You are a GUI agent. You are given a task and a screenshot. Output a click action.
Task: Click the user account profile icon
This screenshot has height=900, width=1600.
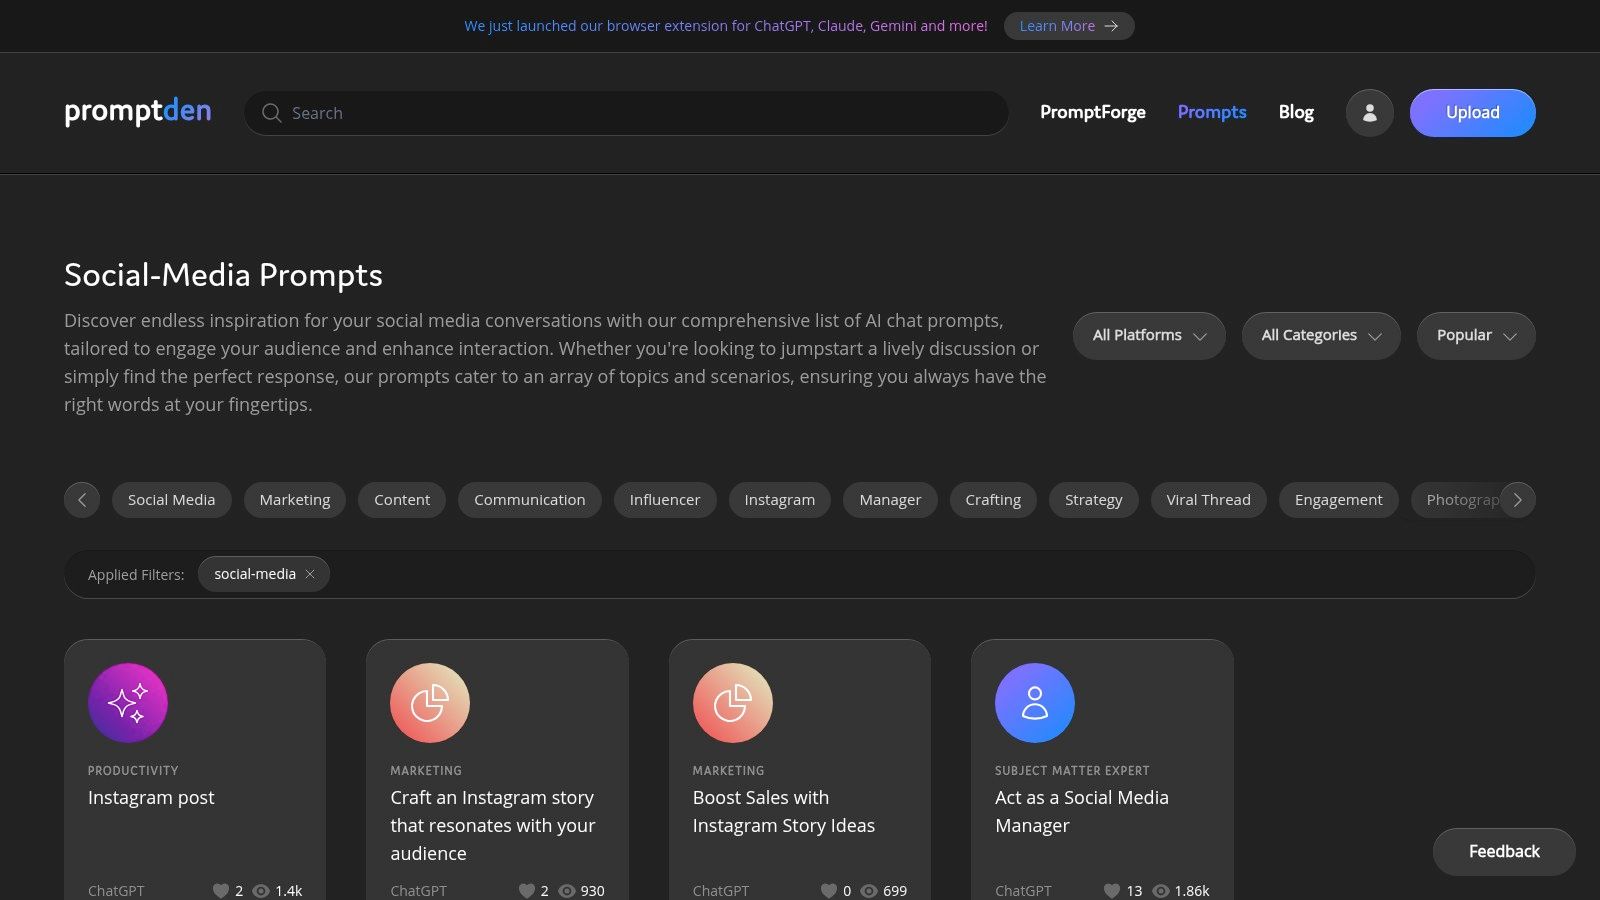tap(1369, 113)
